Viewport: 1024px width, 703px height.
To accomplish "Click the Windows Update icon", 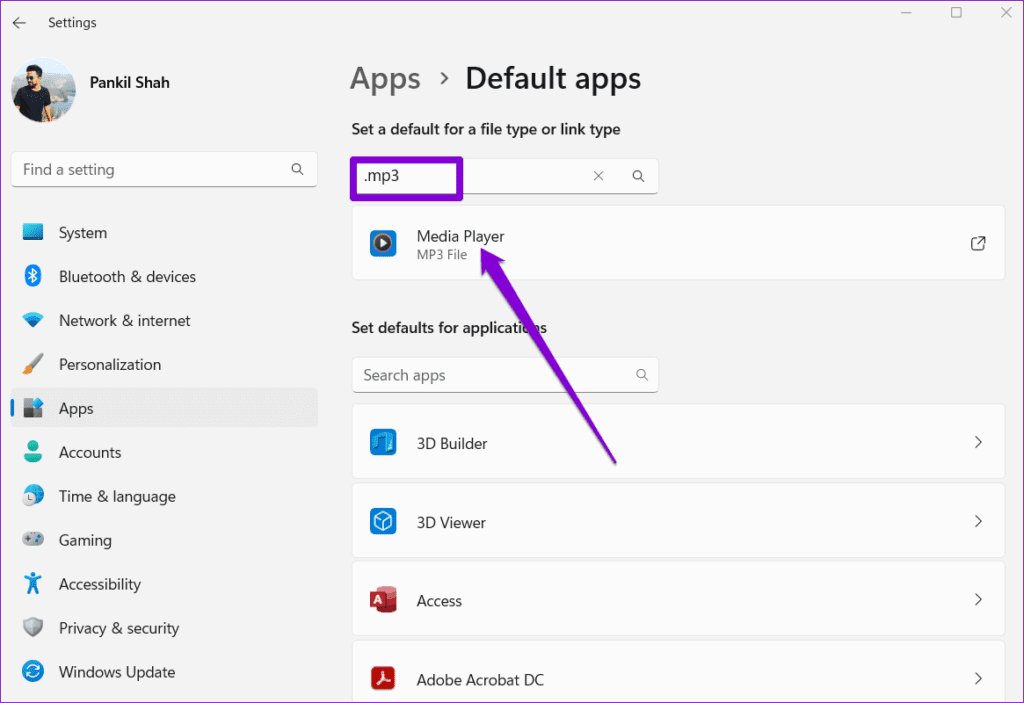I will pyautogui.click(x=33, y=672).
